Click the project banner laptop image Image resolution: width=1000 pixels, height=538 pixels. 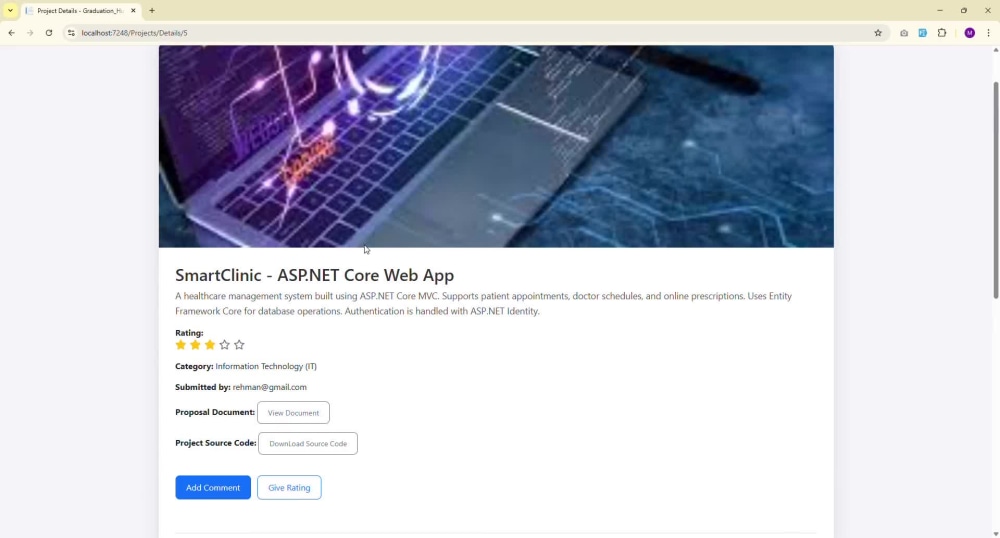tap(496, 146)
